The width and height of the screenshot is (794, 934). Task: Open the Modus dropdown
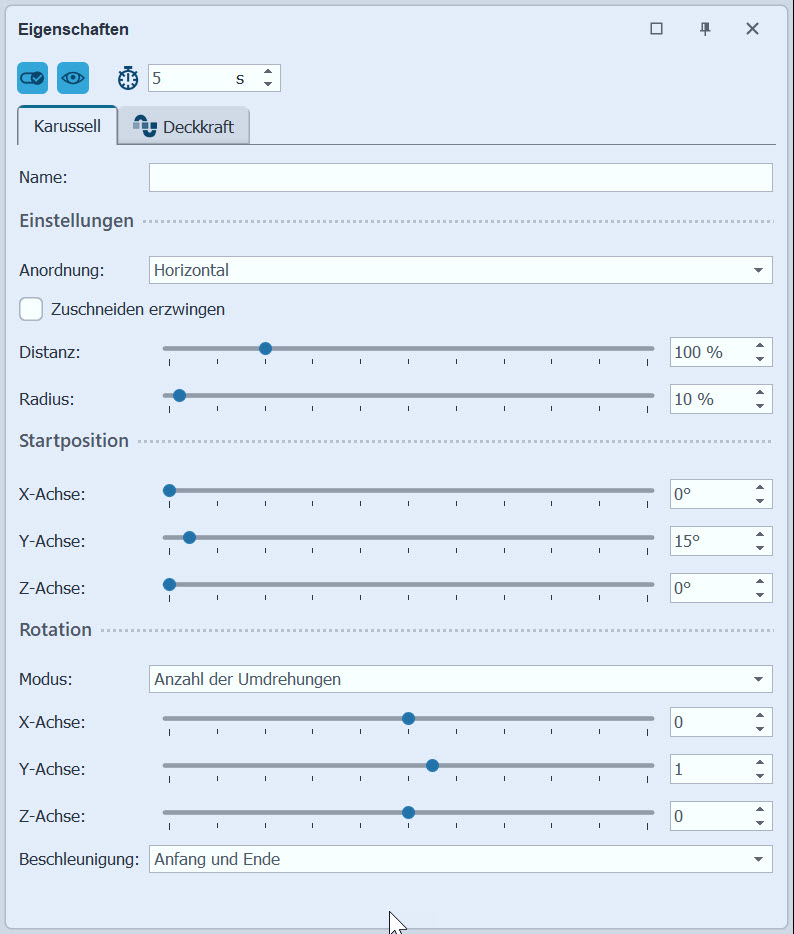(x=460, y=679)
